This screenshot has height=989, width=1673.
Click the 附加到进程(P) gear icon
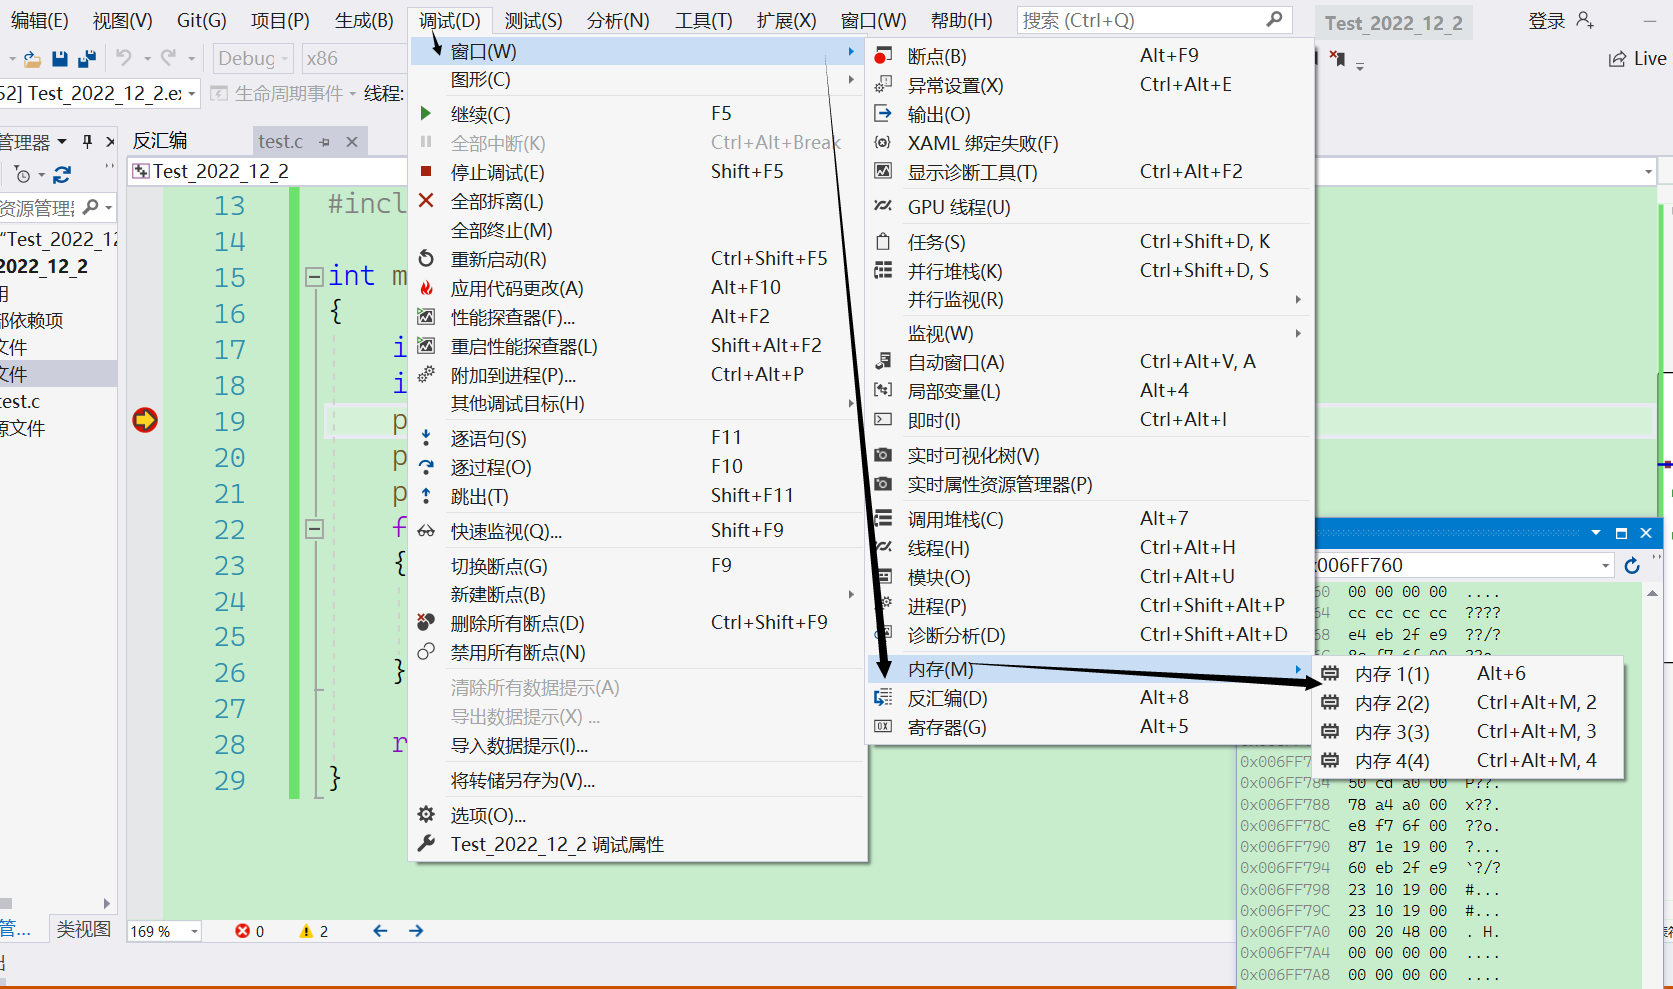click(426, 375)
